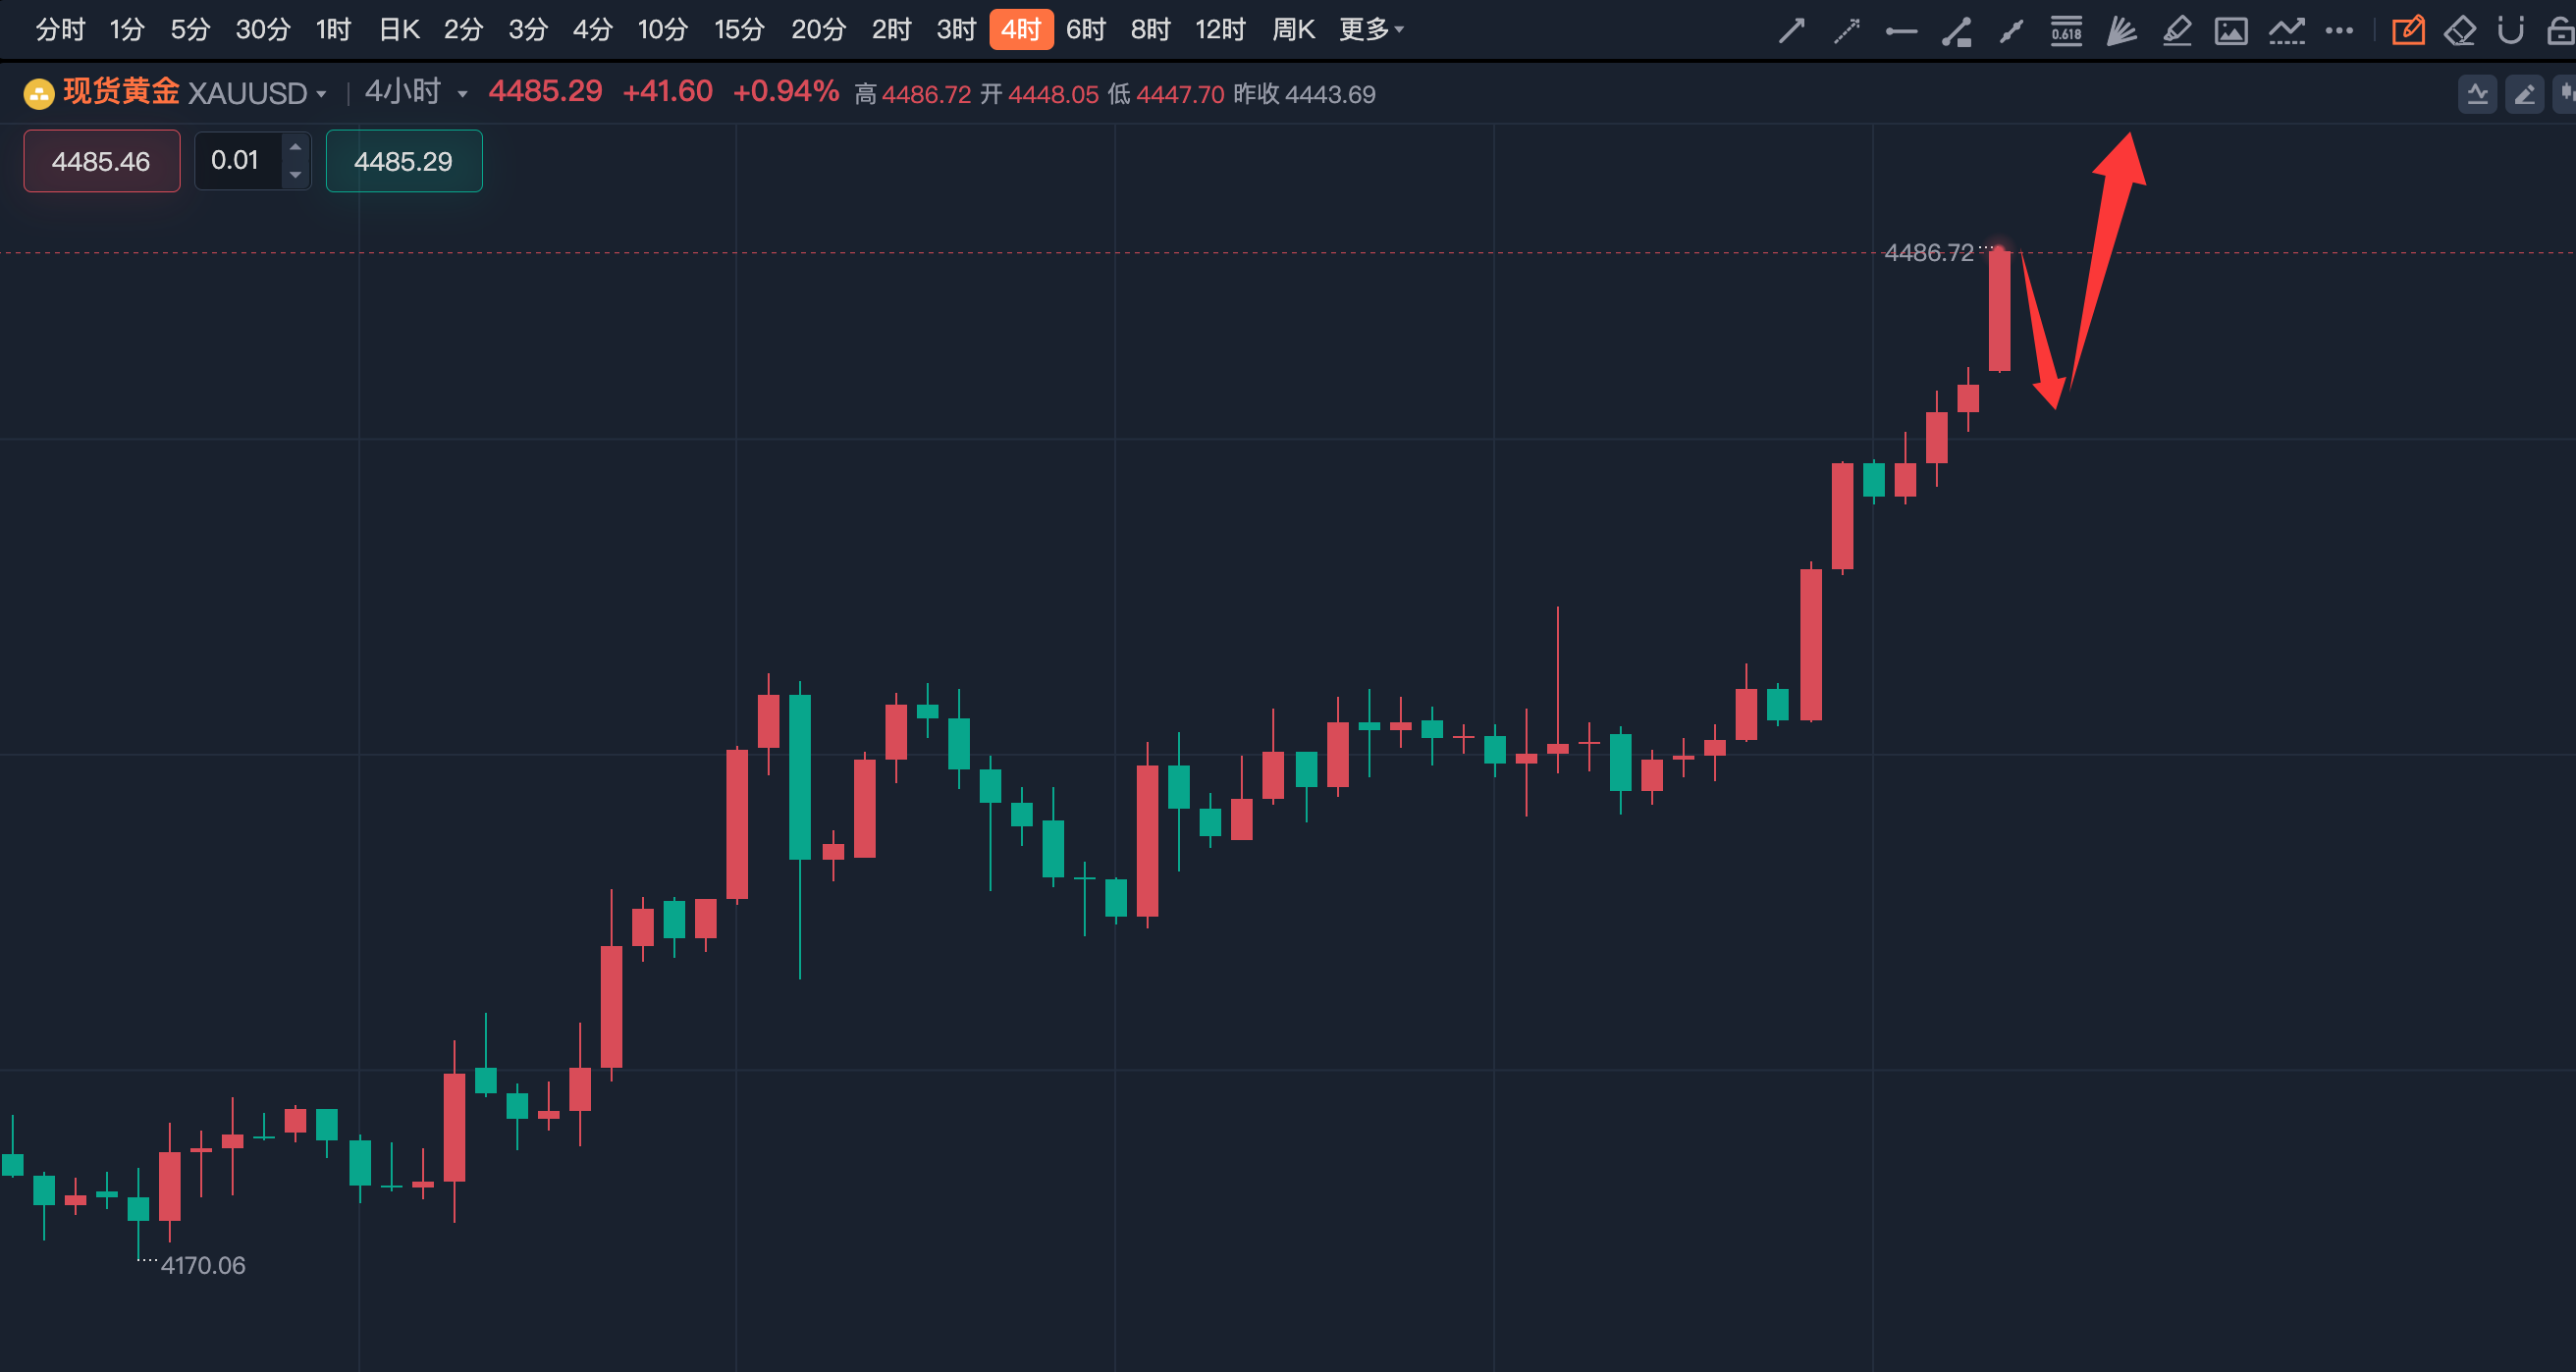The width and height of the screenshot is (2576, 1372).
Task: Switch to the 15分 timeframe tab
Action: point(739,30)
